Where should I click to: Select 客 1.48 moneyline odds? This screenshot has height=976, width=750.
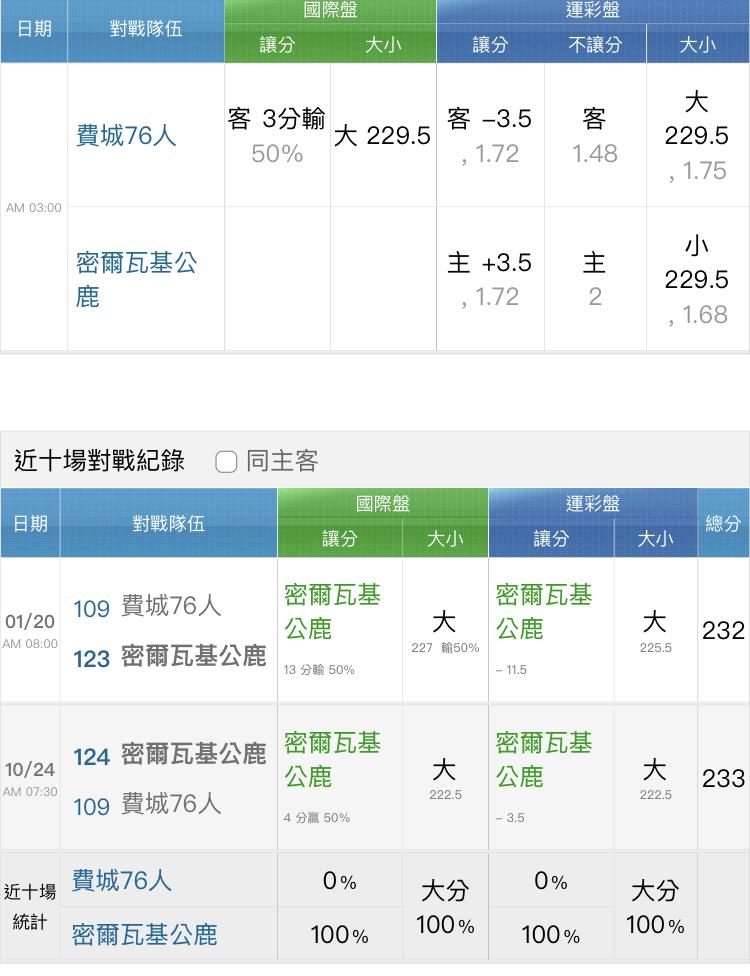coord(595,135)
